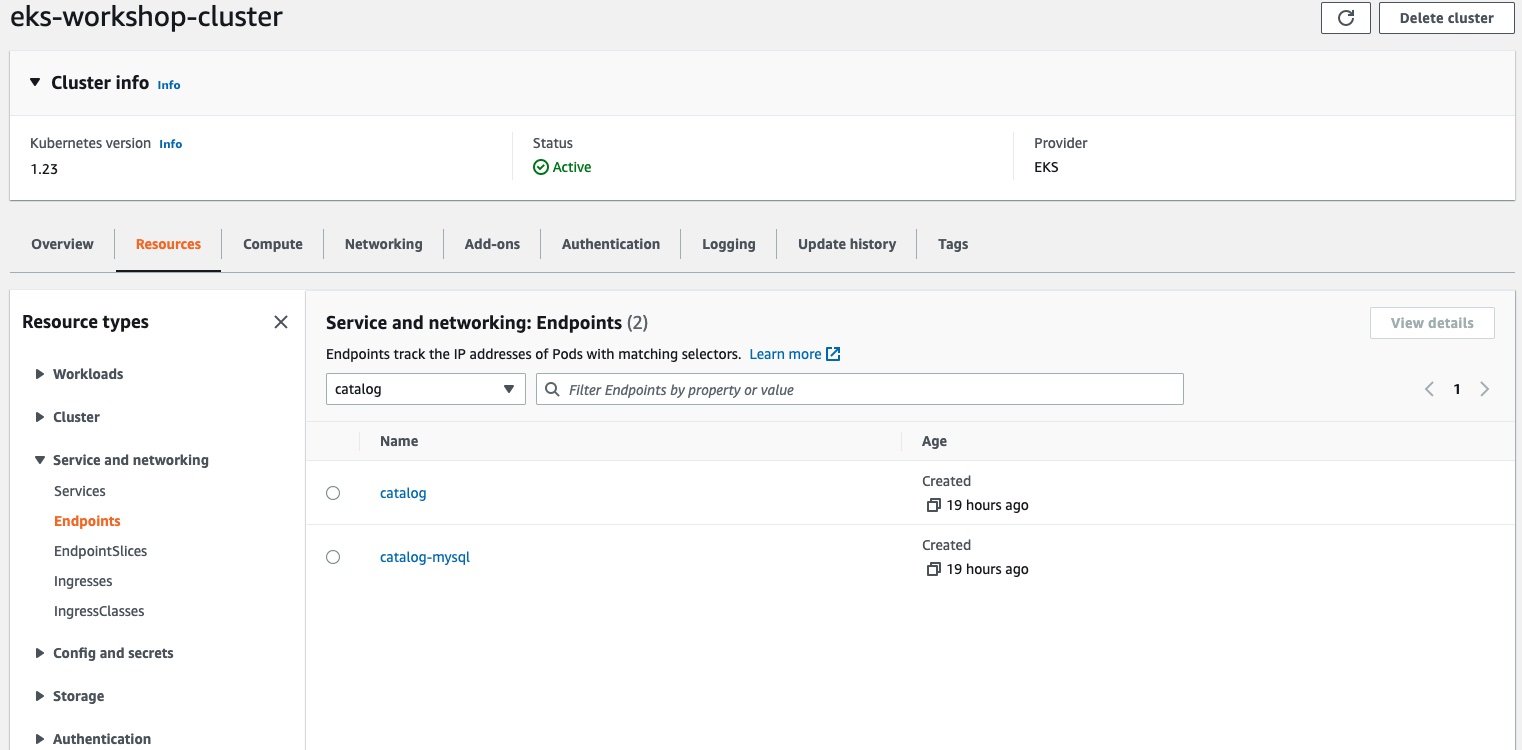Screen dimensions: 1522x750
Task: Click the Delete cluster button
Action: click(x=1446, y=18)
